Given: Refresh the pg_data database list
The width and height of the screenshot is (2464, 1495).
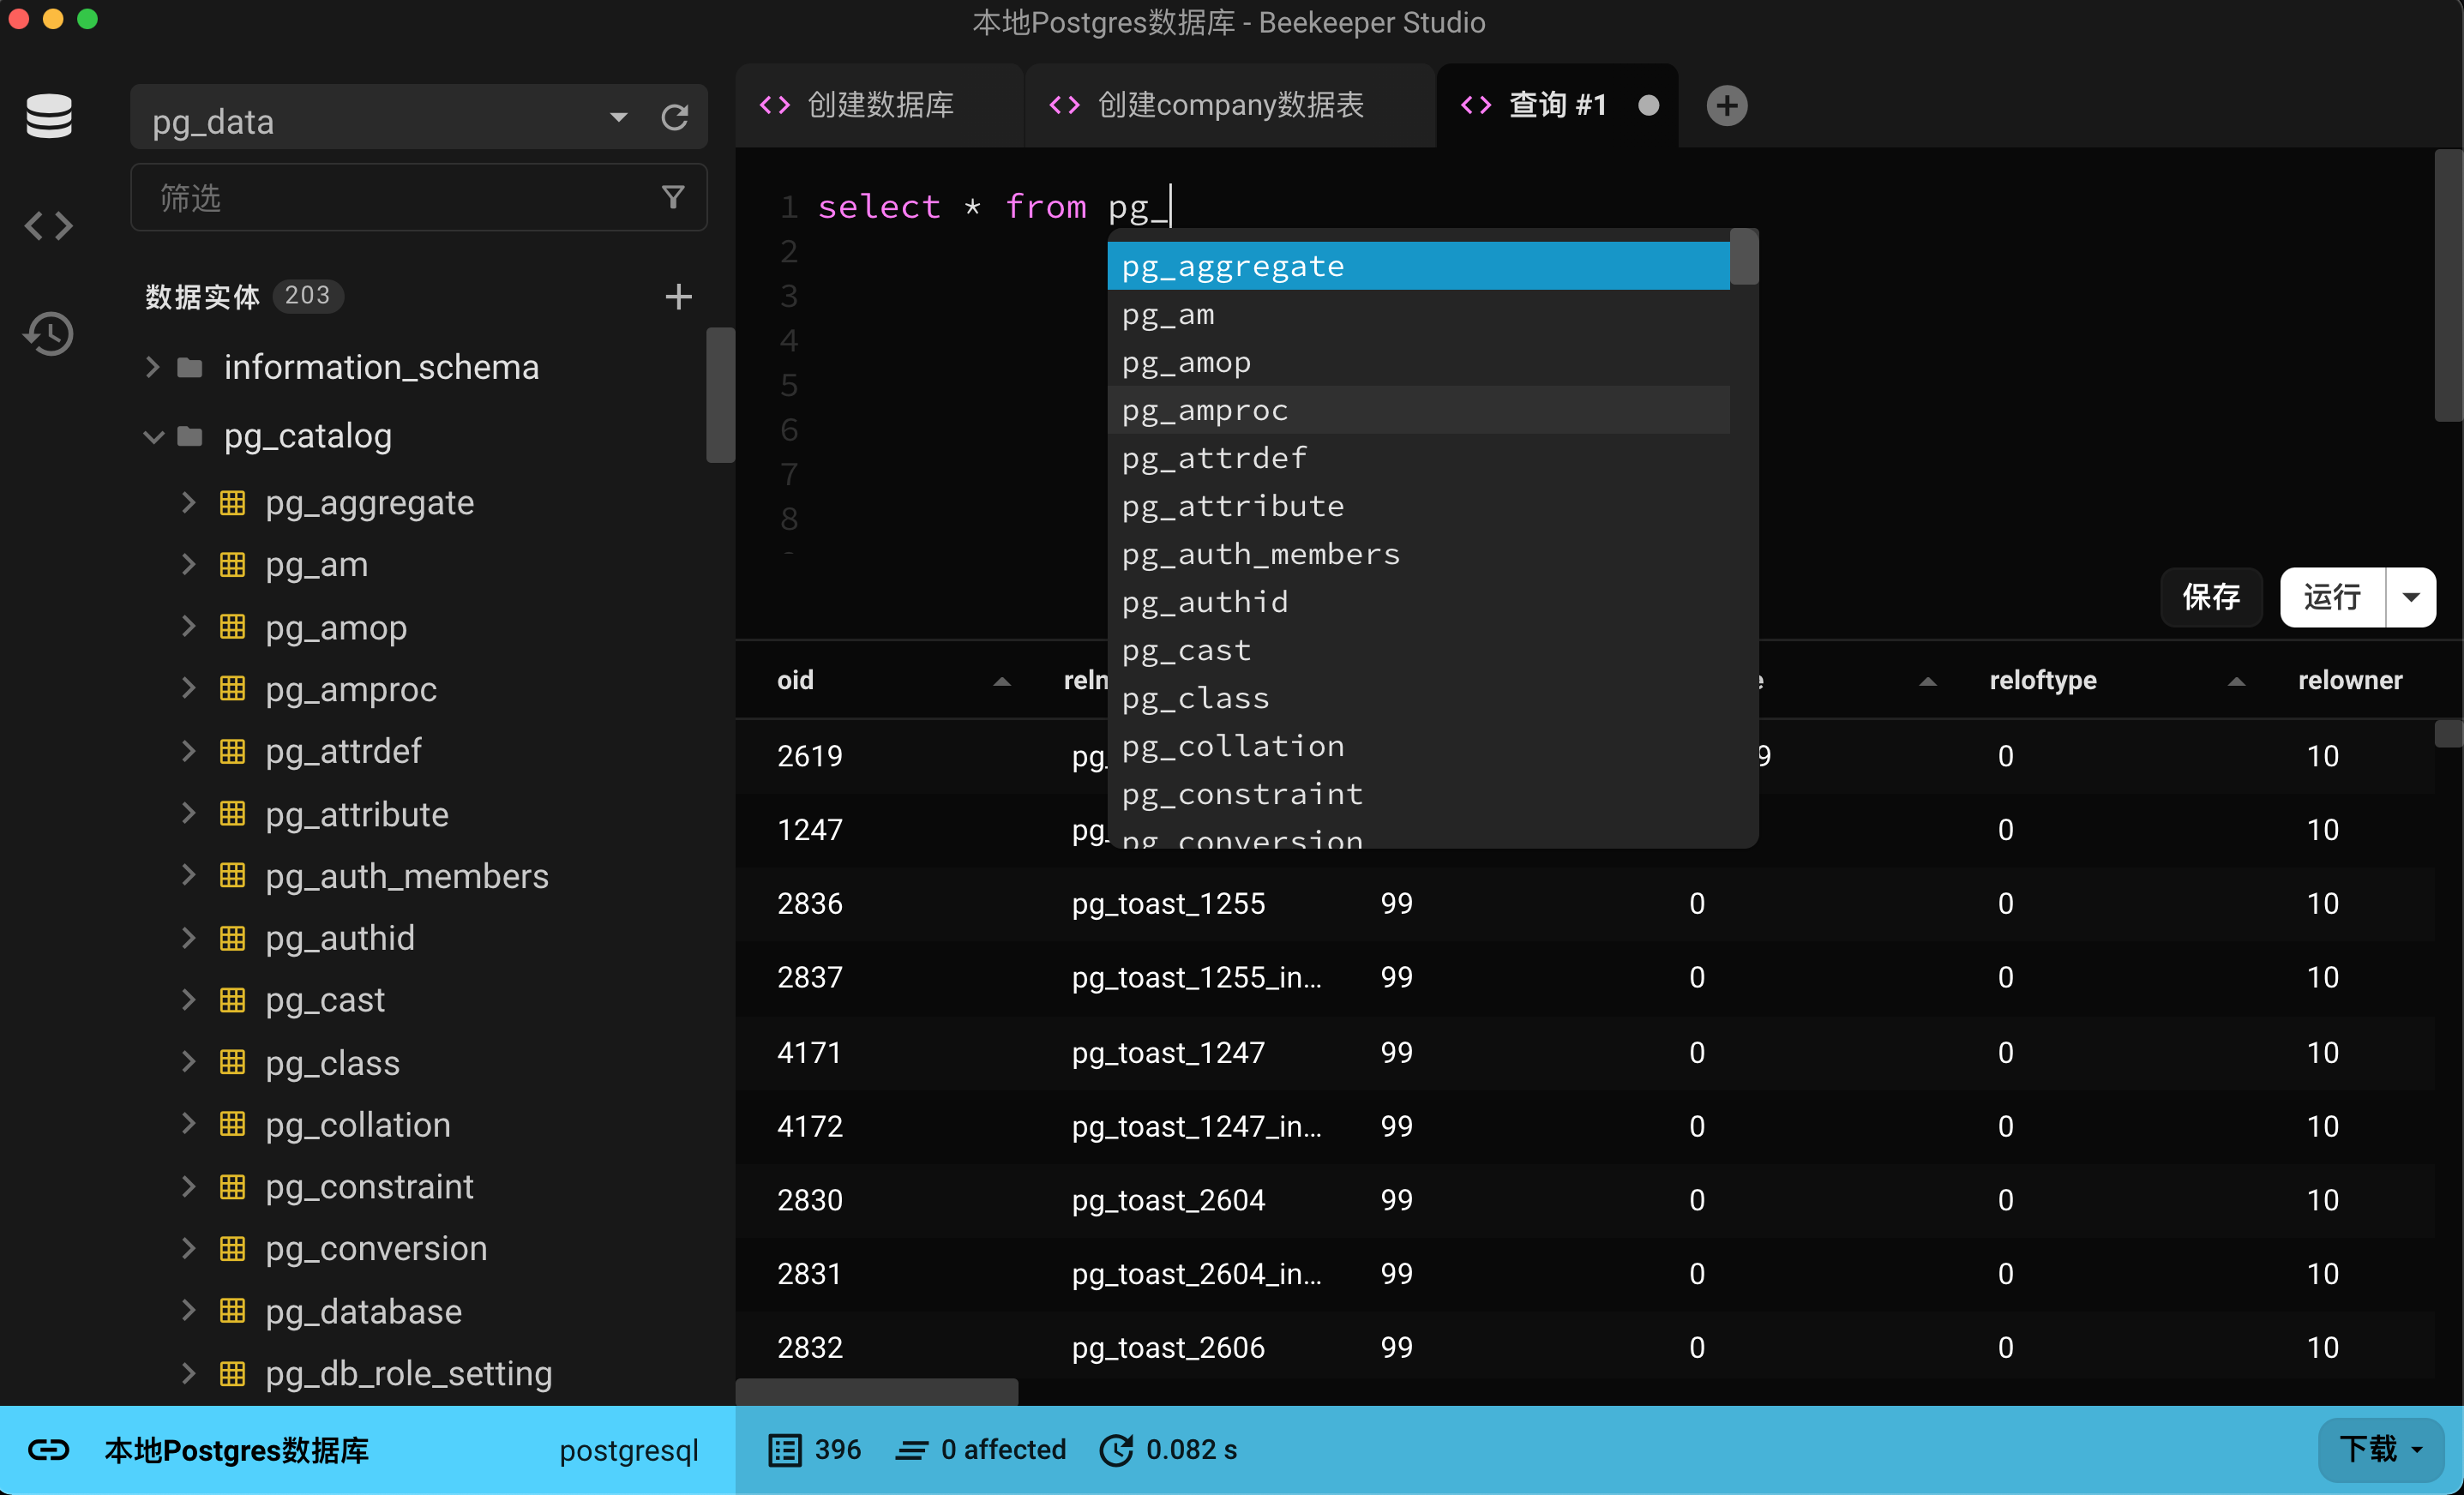Looking at the screenshot, I should 675,118.
